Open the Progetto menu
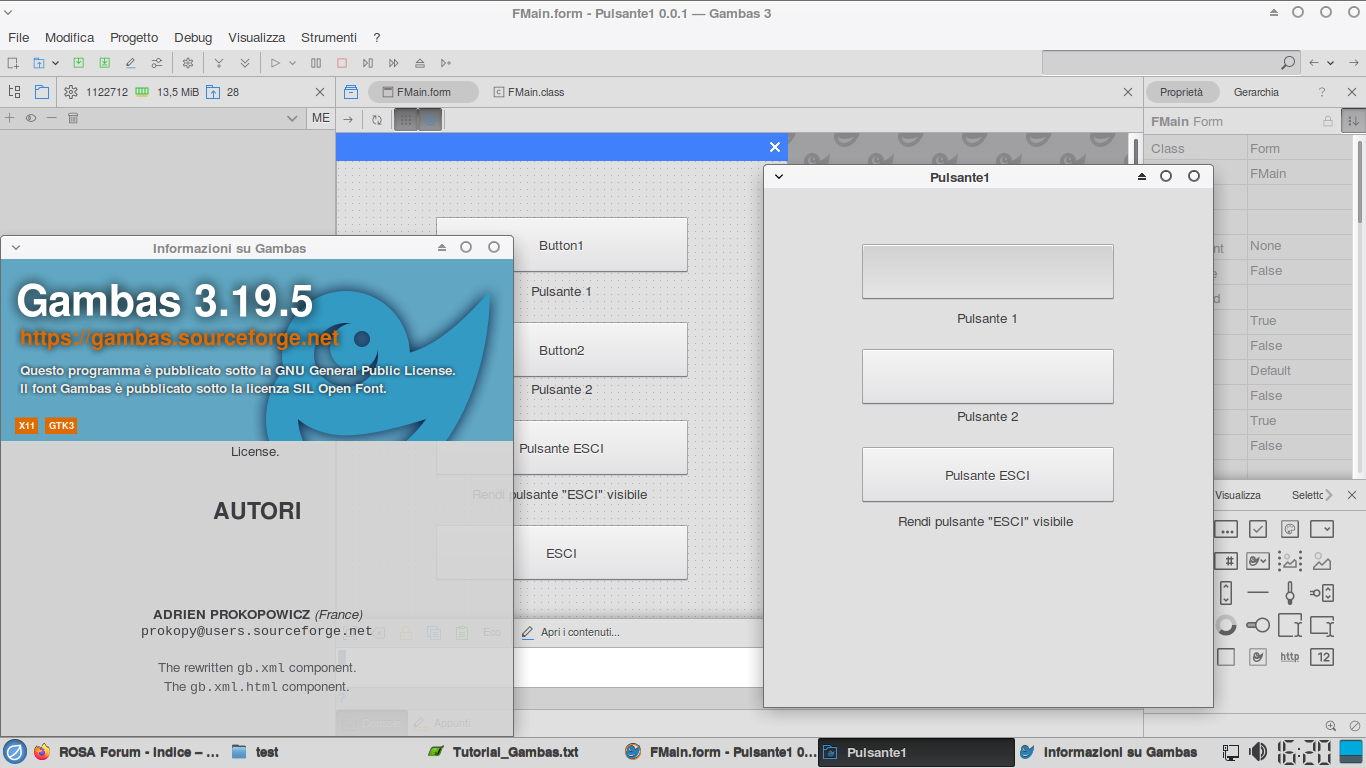Screen dimensions: 1366x768 pyautogui.click(x=134, y=37)
